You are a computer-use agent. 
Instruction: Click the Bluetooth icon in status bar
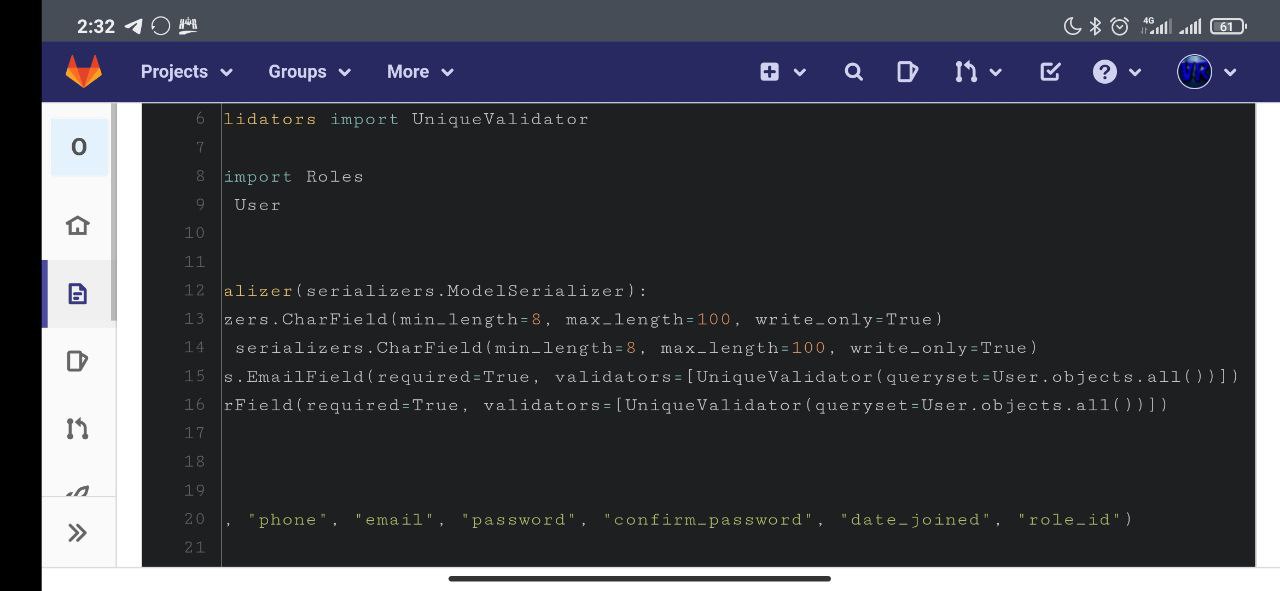tap(1095, 27)
